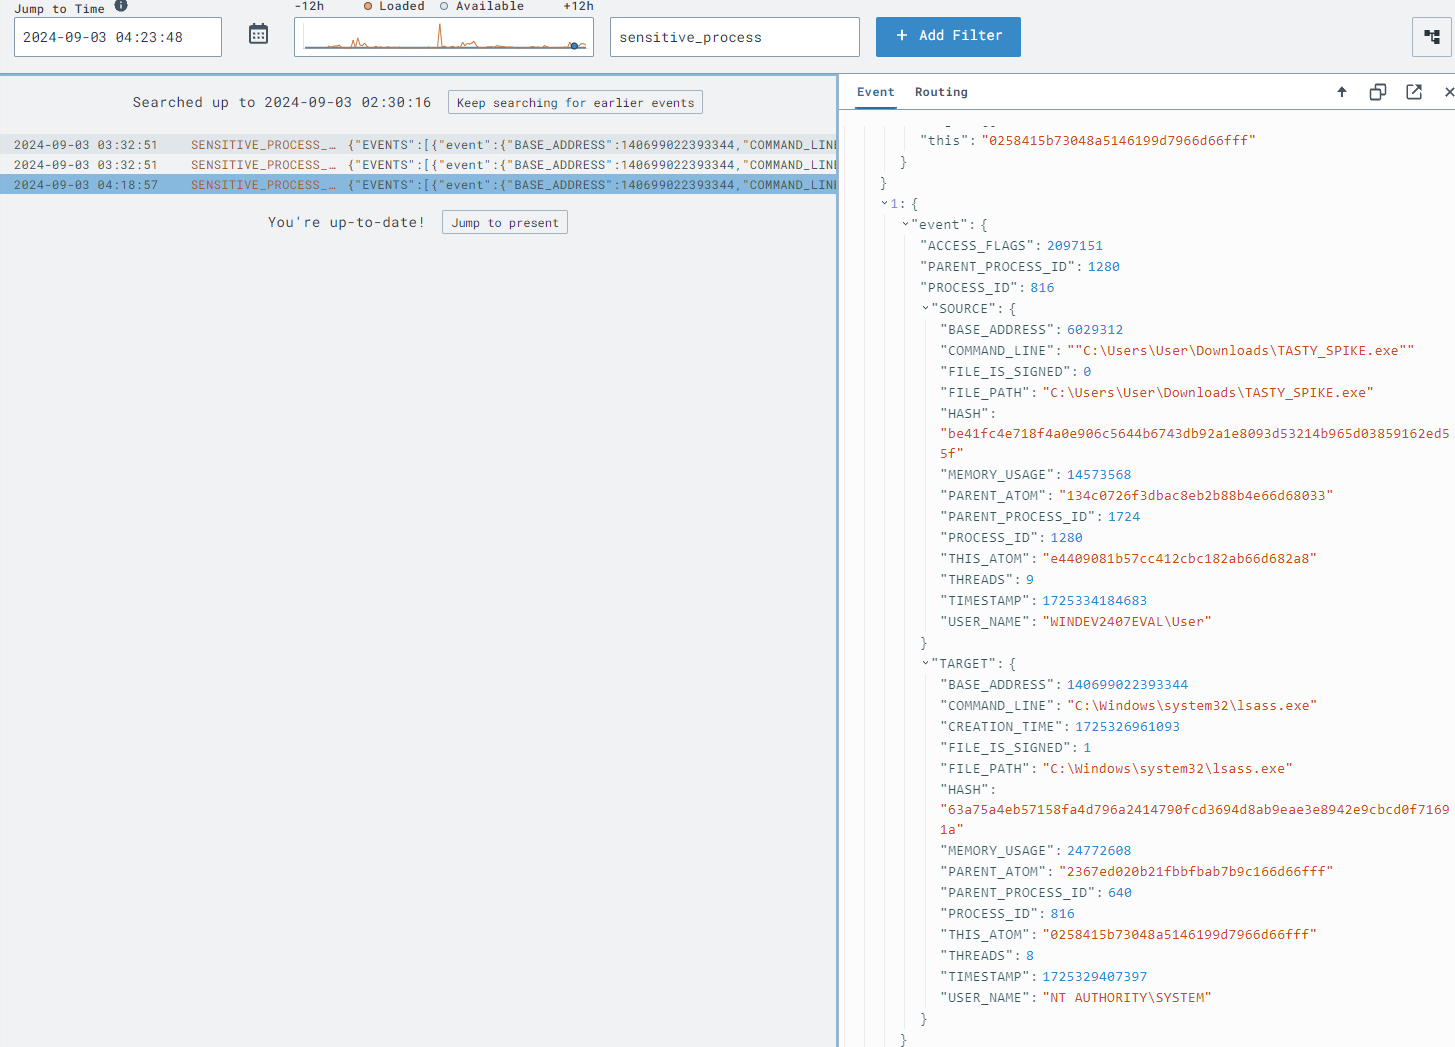The image size is (1455, 1047).
Task: Switch to the Routing tab
Action: [941, 92]
